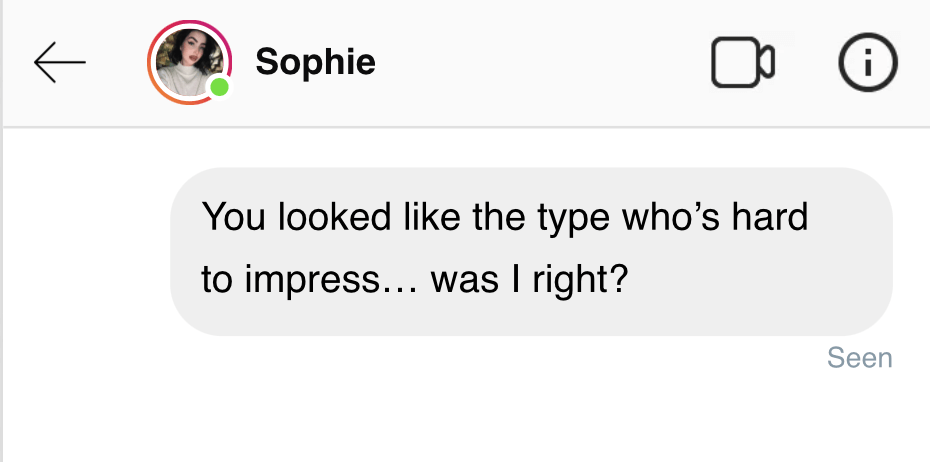Return to inbox with back arrow
Screen dimensions: 930x462
59,62
